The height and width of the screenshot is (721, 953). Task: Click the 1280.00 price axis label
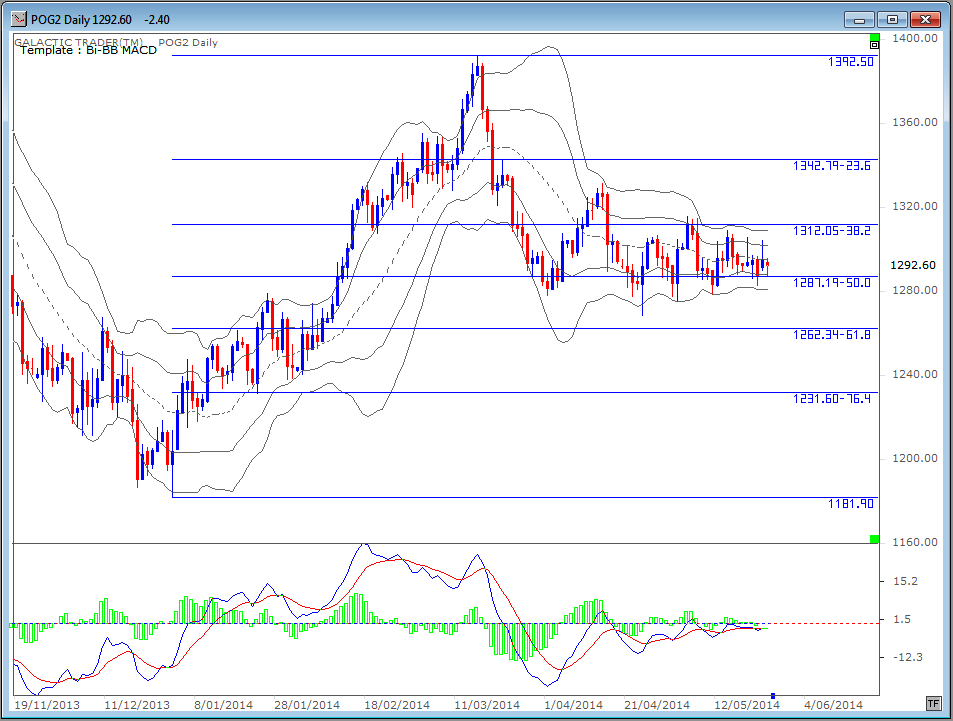(915, 290)
